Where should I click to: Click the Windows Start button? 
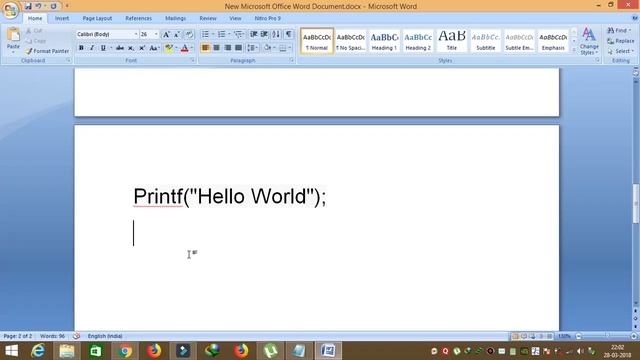[11, 351]
